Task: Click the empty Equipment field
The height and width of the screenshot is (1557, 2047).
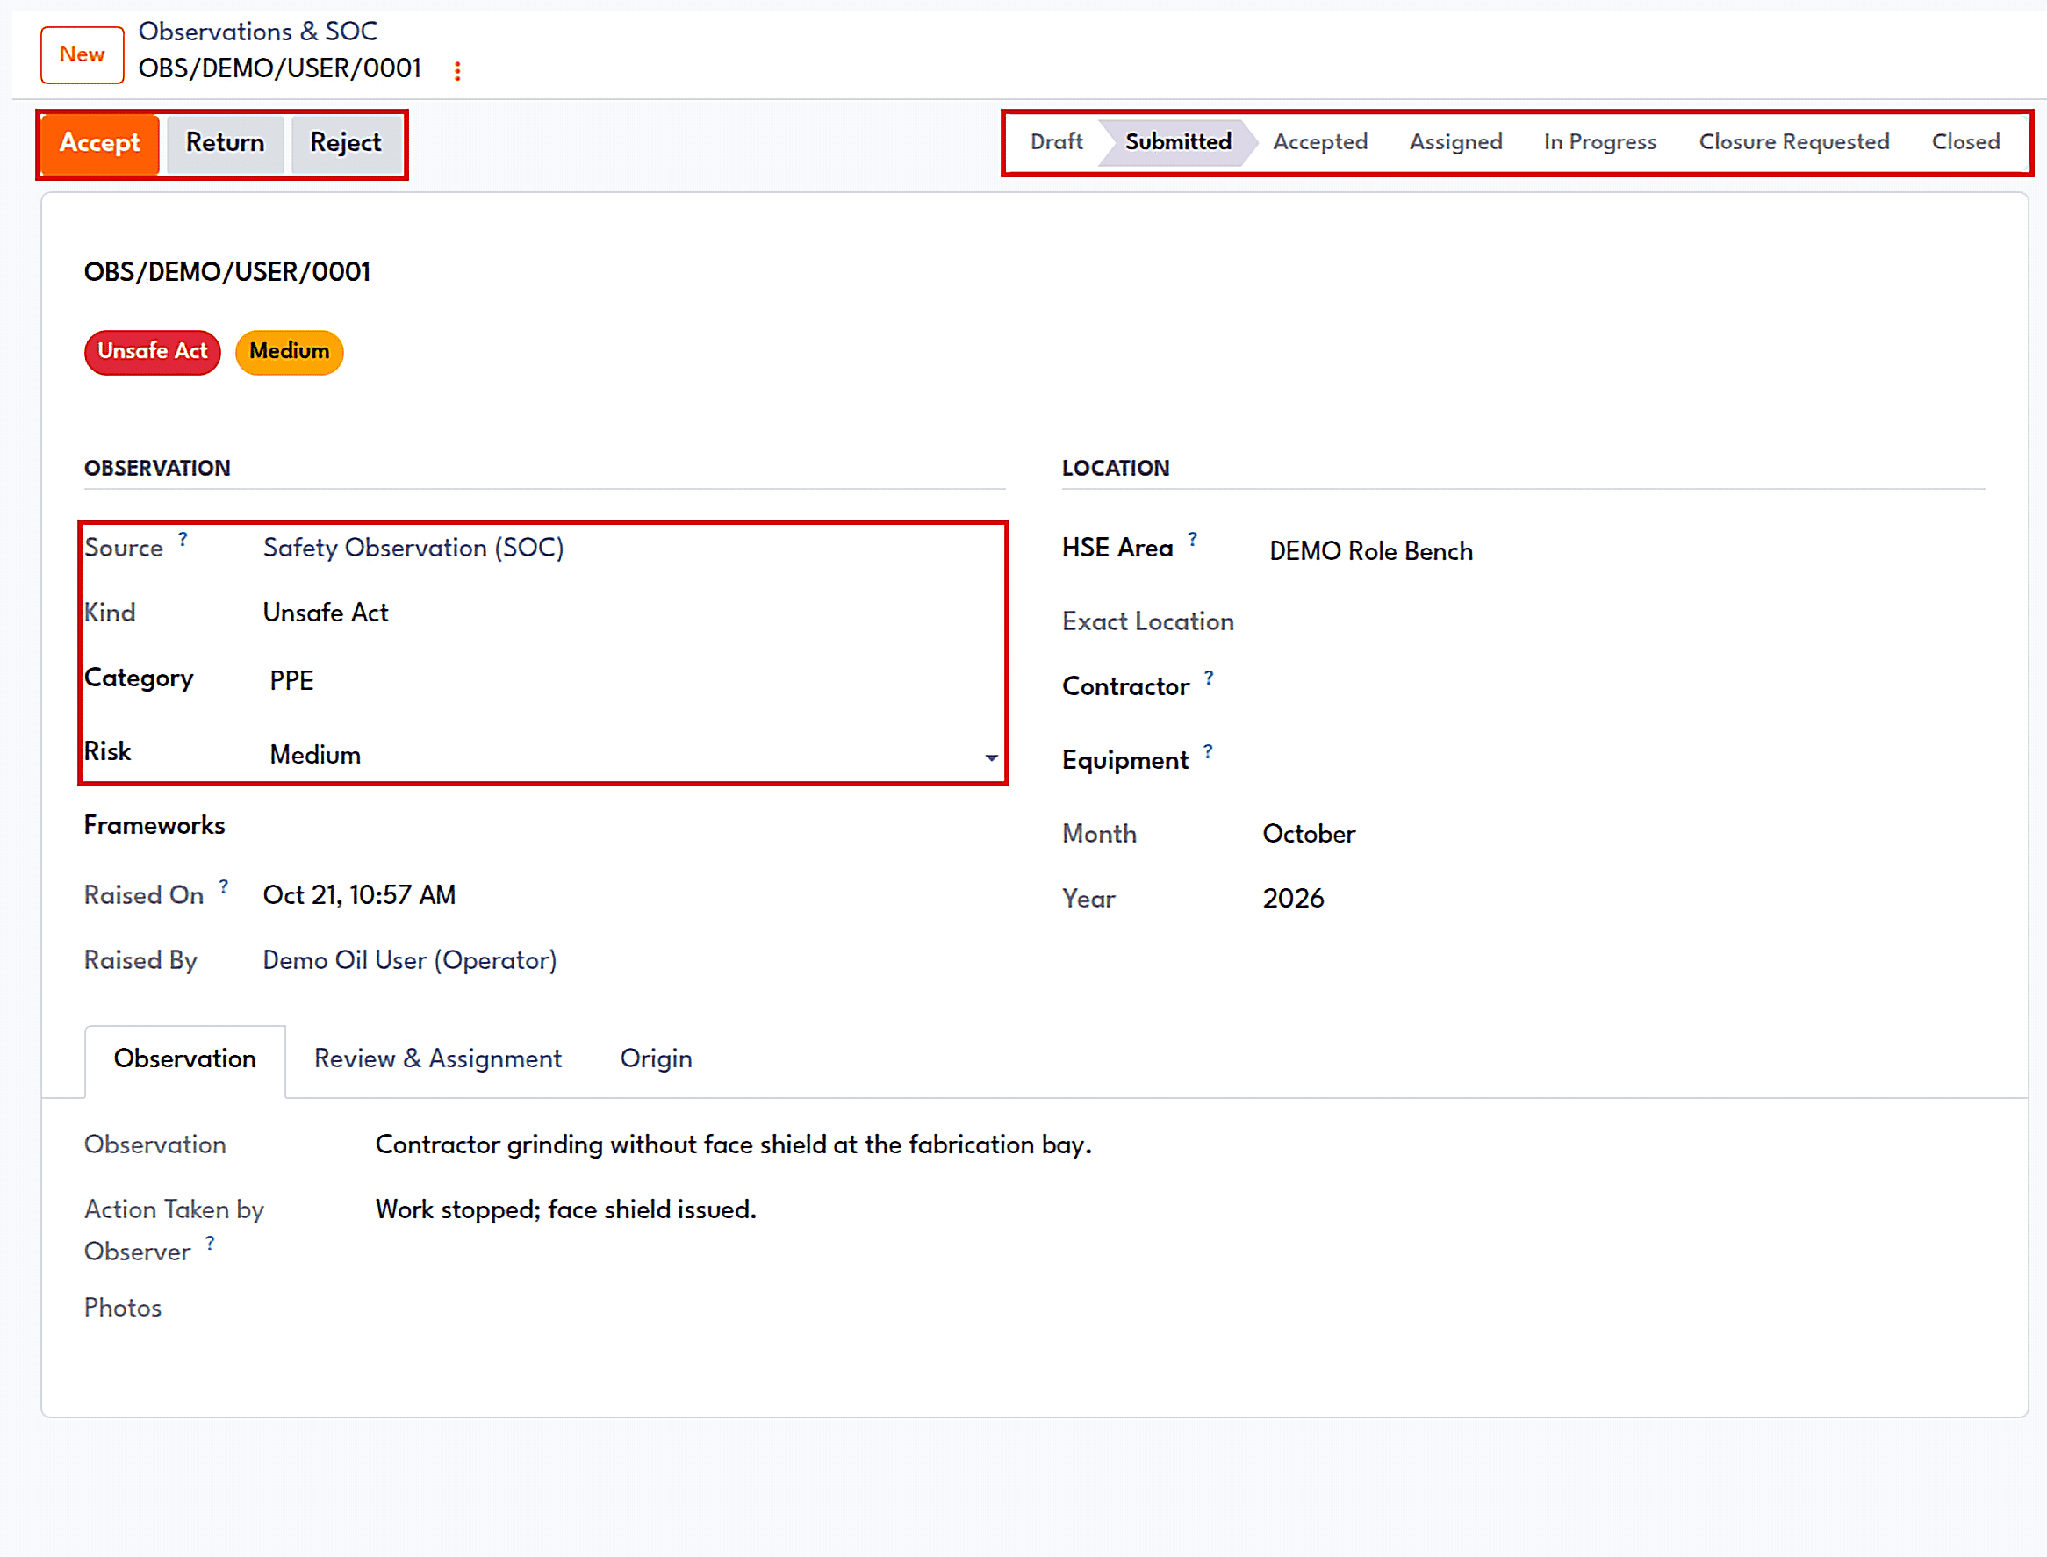Action: [1625, 761]
